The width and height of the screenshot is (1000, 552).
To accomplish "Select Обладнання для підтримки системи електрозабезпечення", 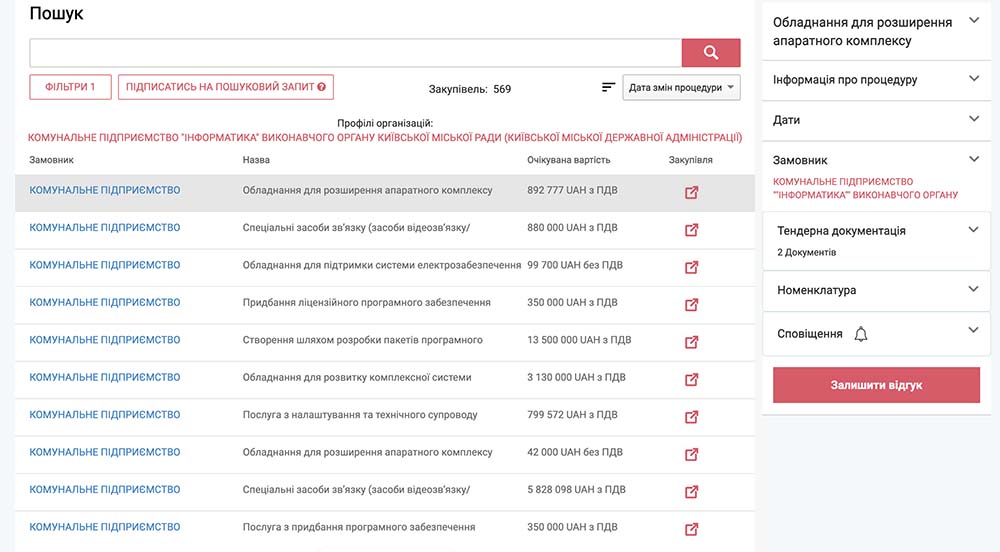I will pyautogui.click(x=381, y=265).
